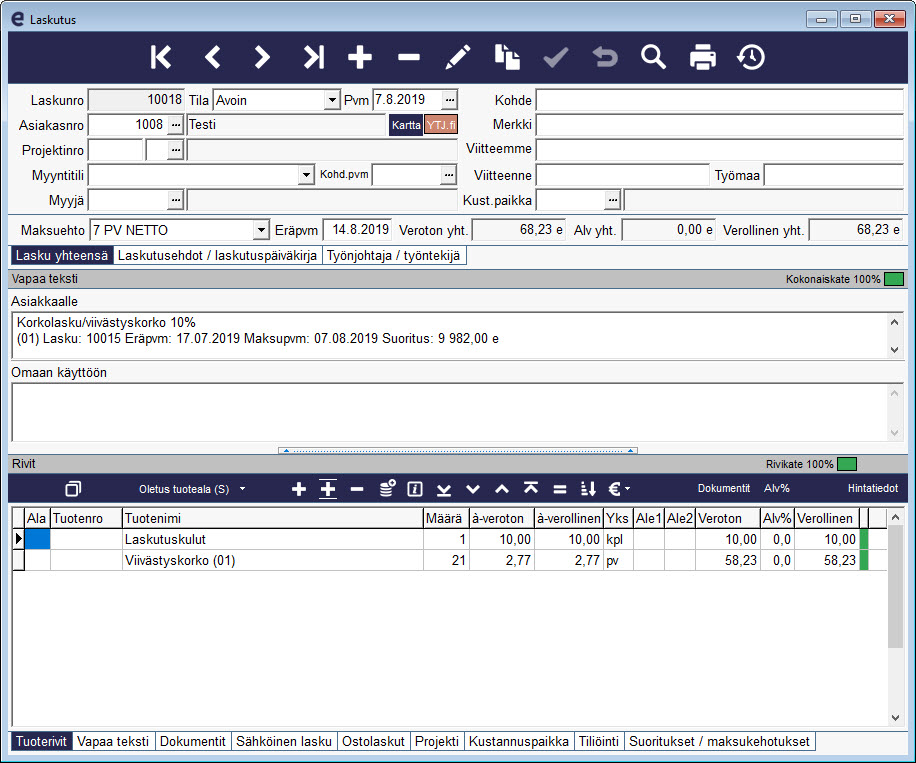Click the Kartta map button
The height and width of the screenshot is (763, 916).
point(406,125)
